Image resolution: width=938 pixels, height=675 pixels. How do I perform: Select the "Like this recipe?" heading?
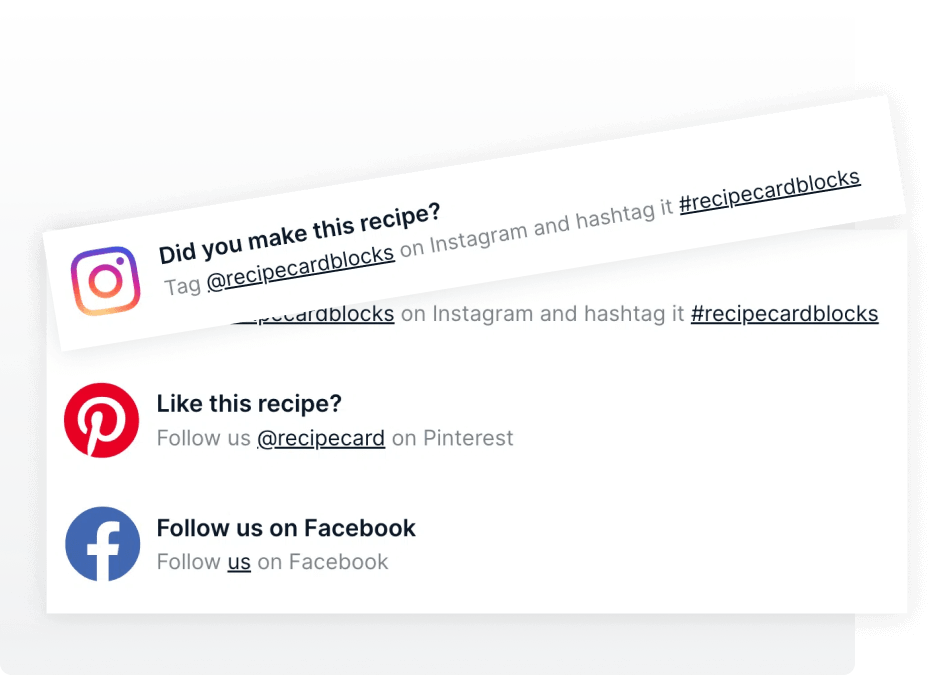pos(249,404)
